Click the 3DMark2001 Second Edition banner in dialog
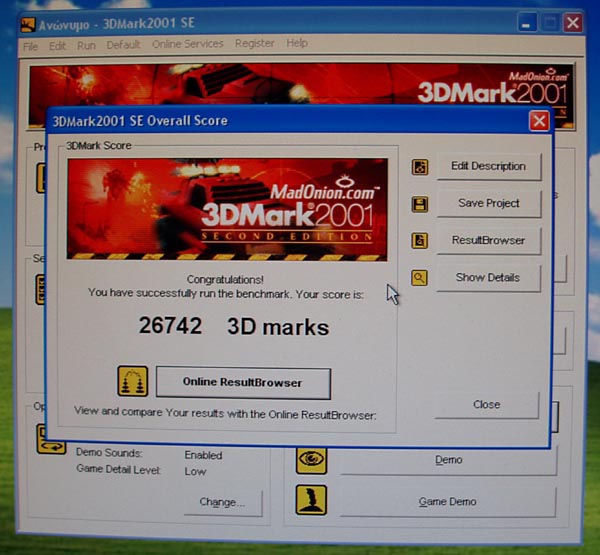The width and height of the screenshot is (600, 555). 227,209
